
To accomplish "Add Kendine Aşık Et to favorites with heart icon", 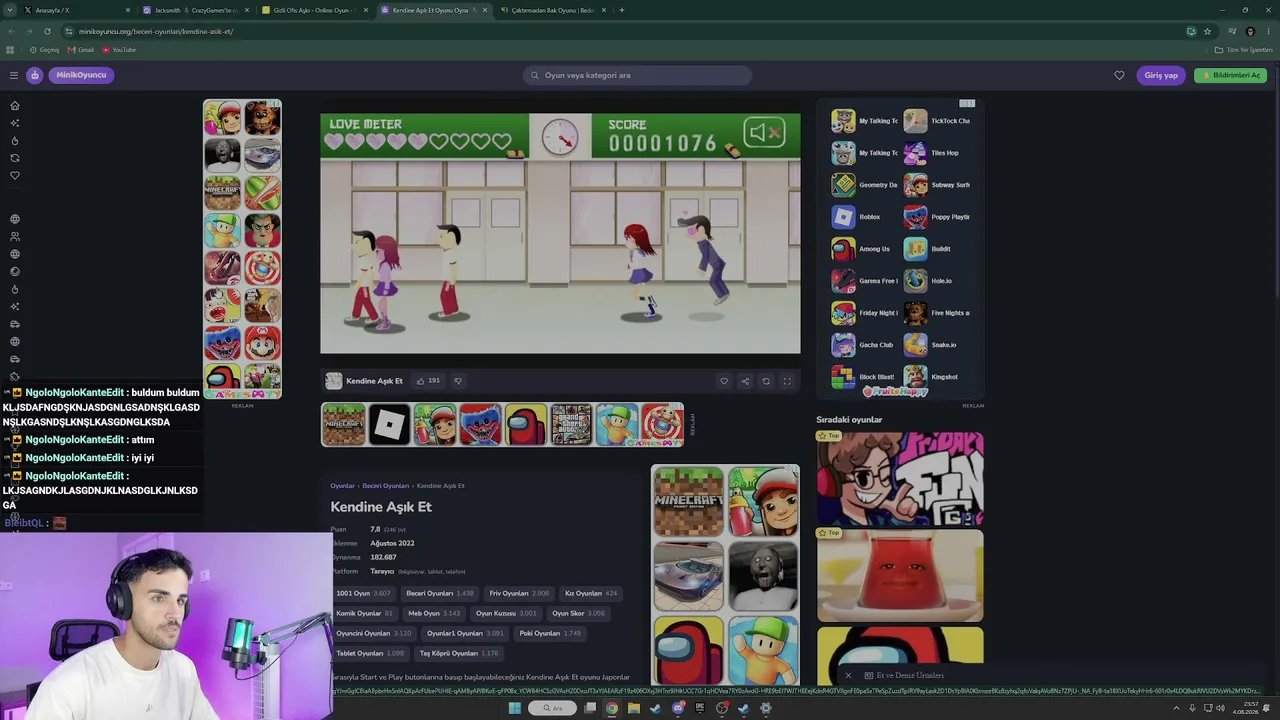I will [x=724, y=381].
